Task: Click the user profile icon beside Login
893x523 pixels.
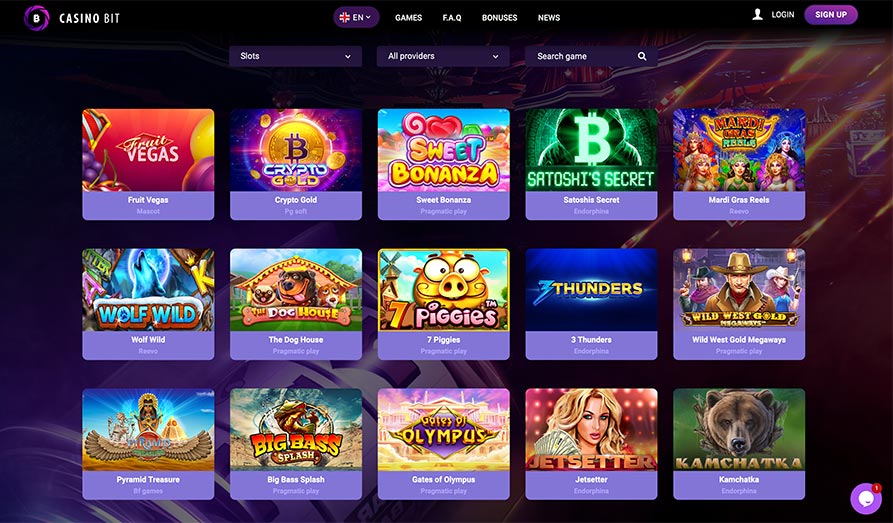Action: tap(757, 15)
